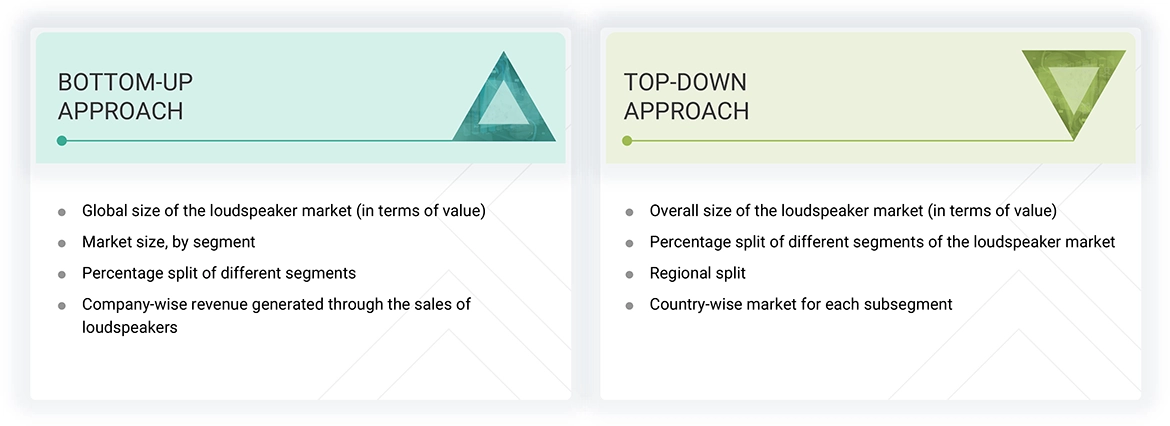Click "Country-wise market for each subsegment" text

800,304
